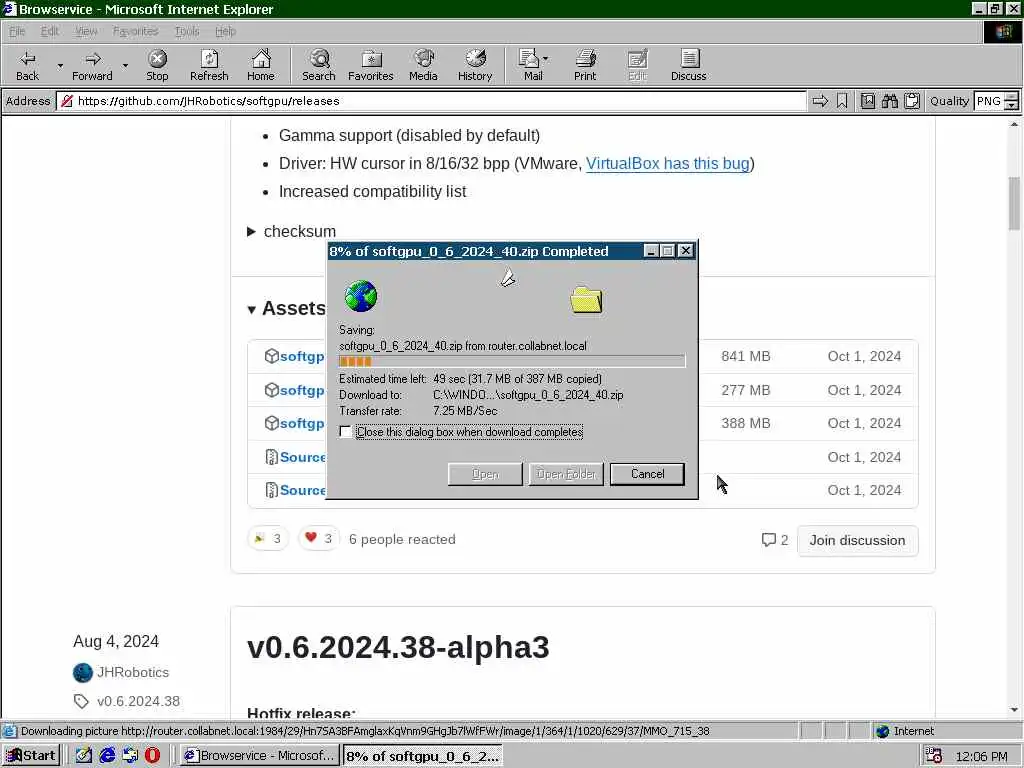Click the Internet zone status bar indicator
Image resolution: width=1024 pixels, height=768 pixels.
(904, 731)
